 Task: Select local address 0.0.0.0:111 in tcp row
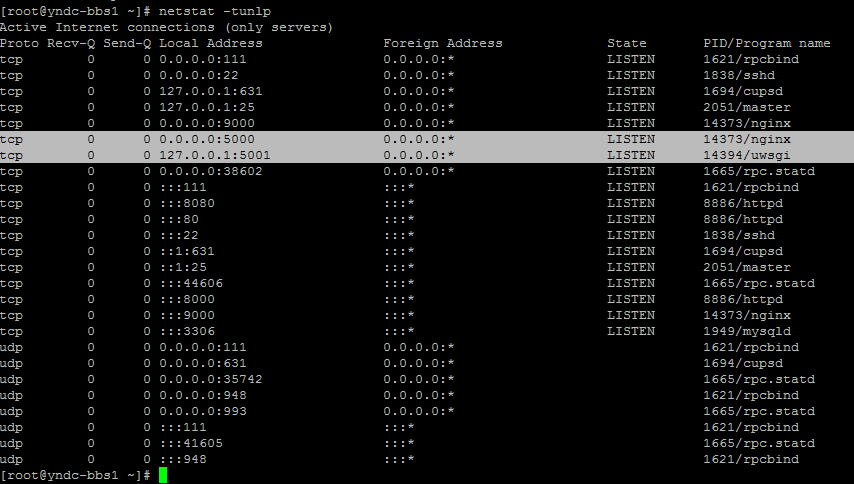203,59
